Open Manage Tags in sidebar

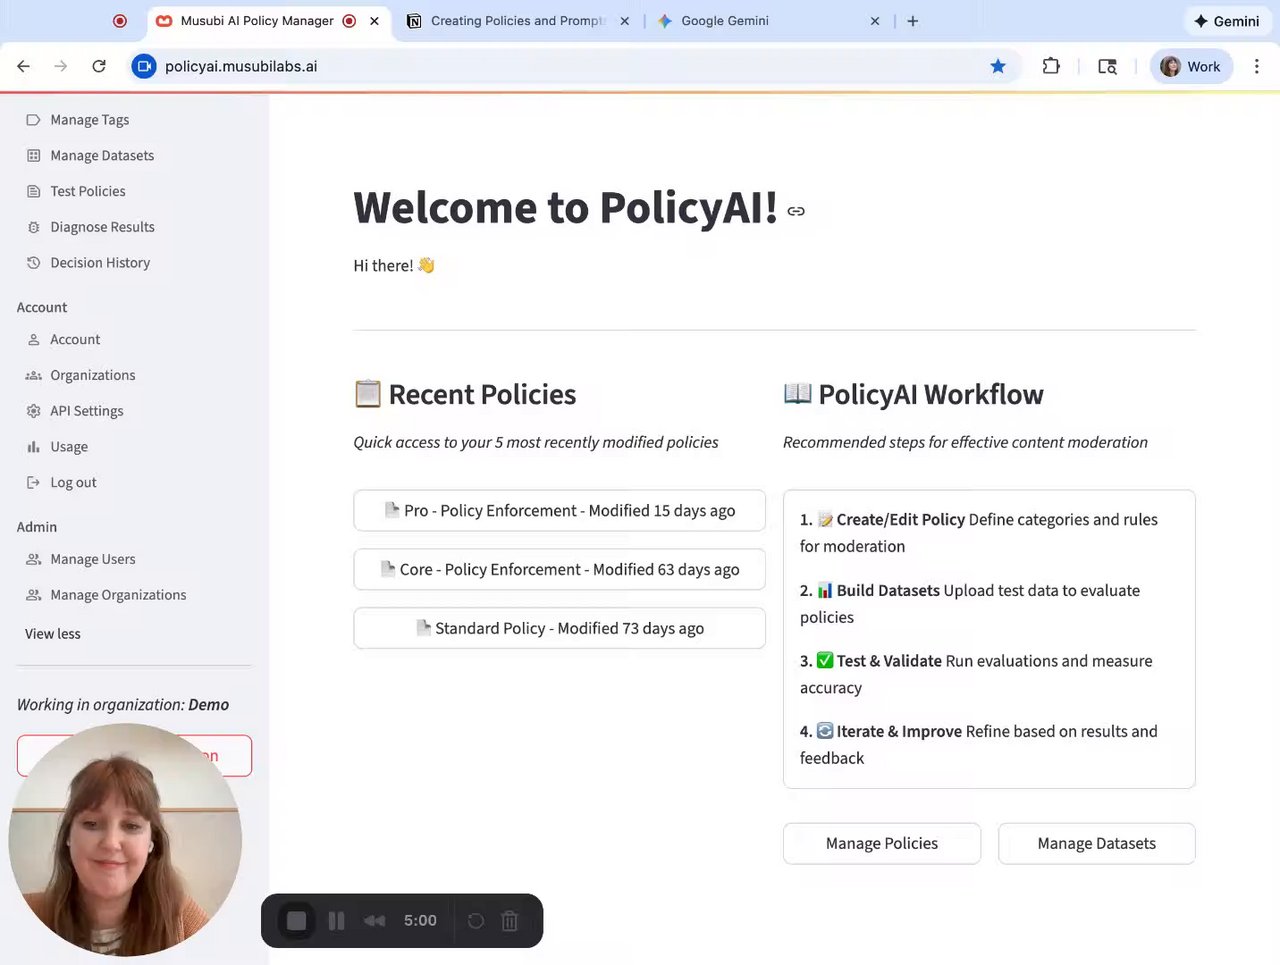click(x=89, y=120)
